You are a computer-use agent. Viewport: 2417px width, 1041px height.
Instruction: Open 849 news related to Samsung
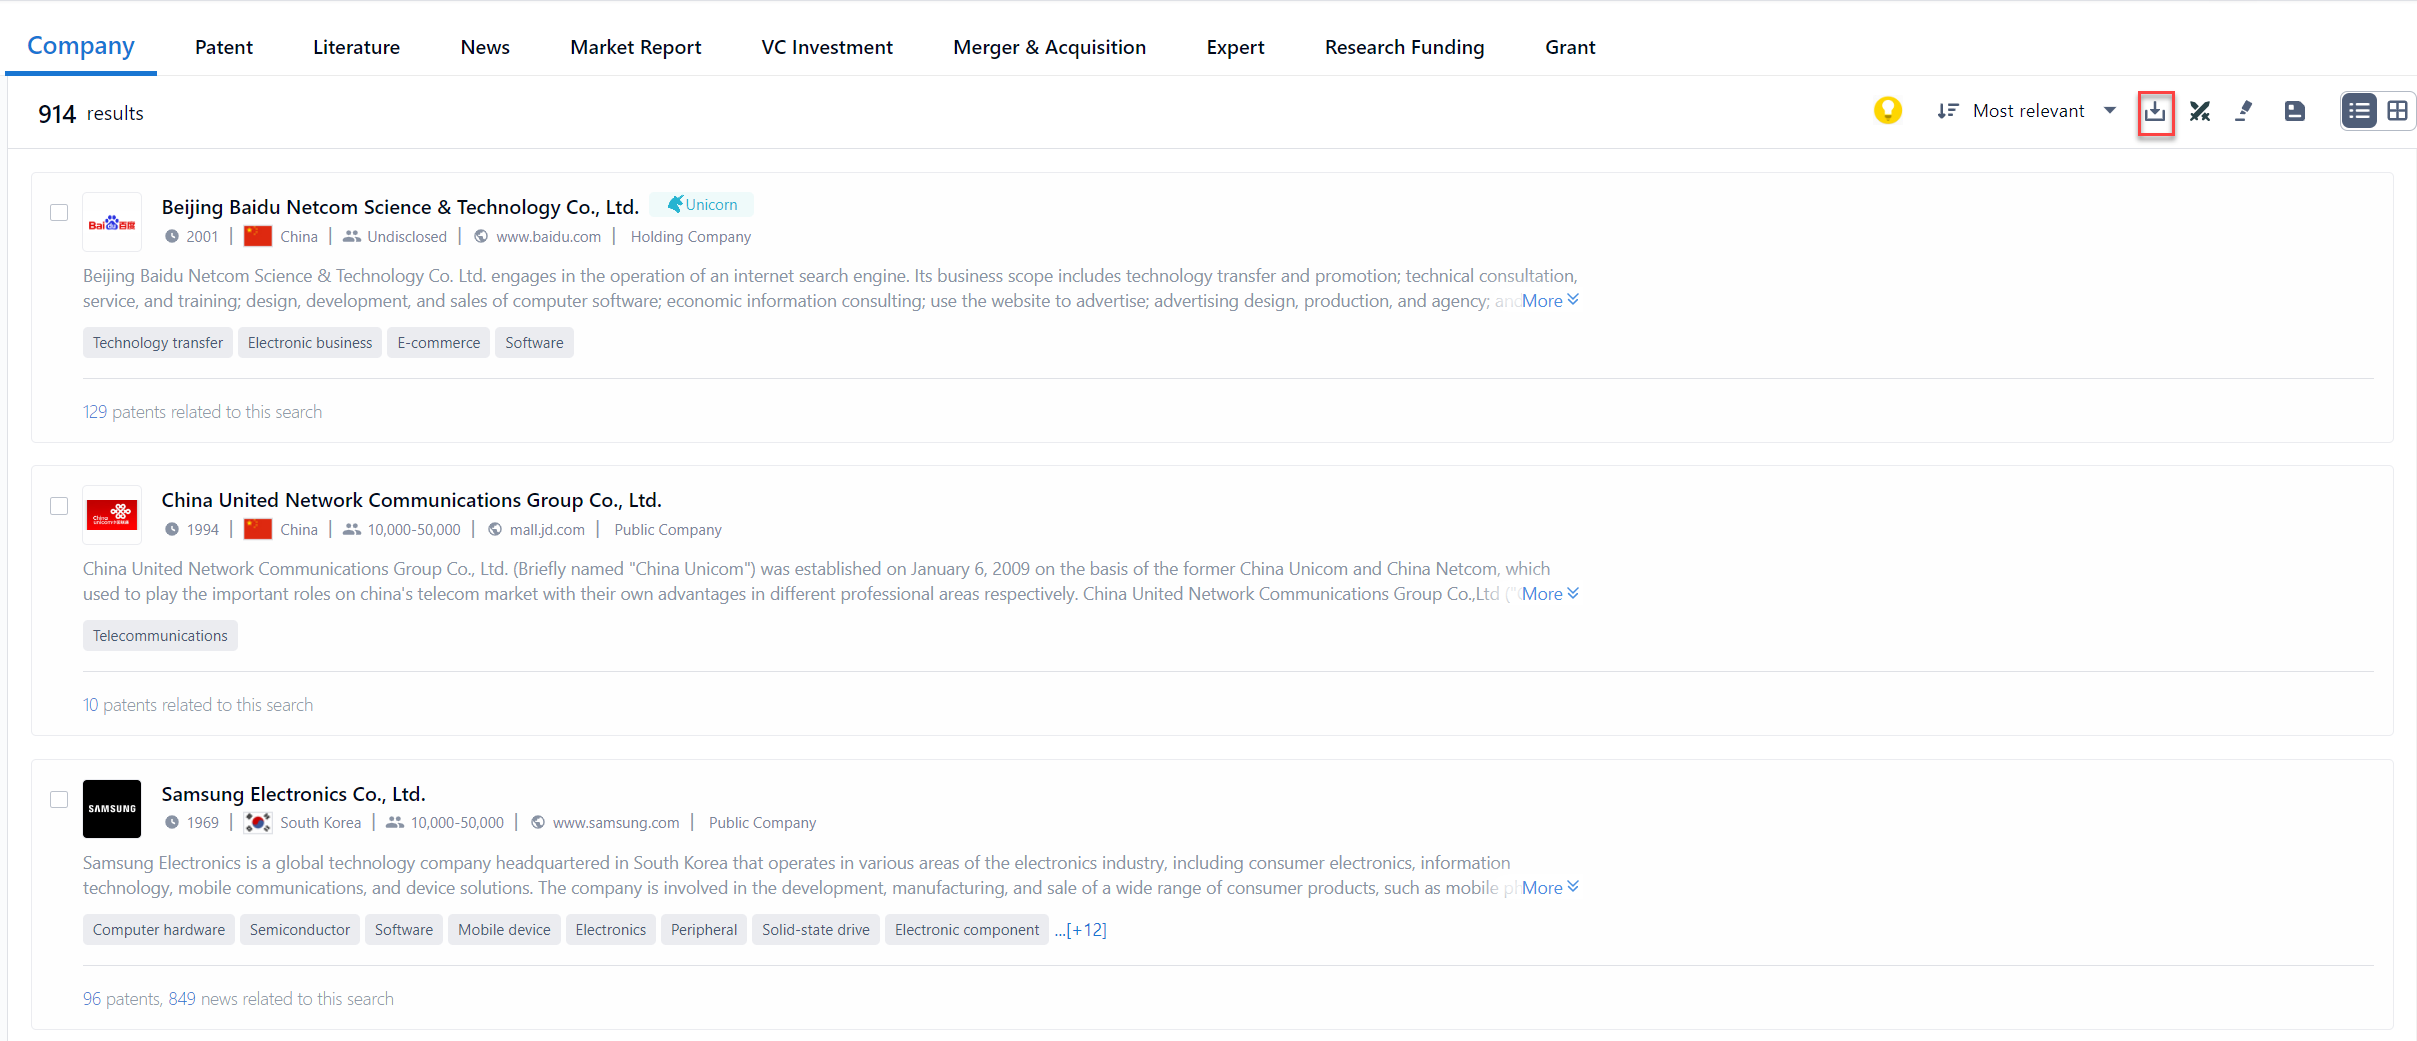182,998
